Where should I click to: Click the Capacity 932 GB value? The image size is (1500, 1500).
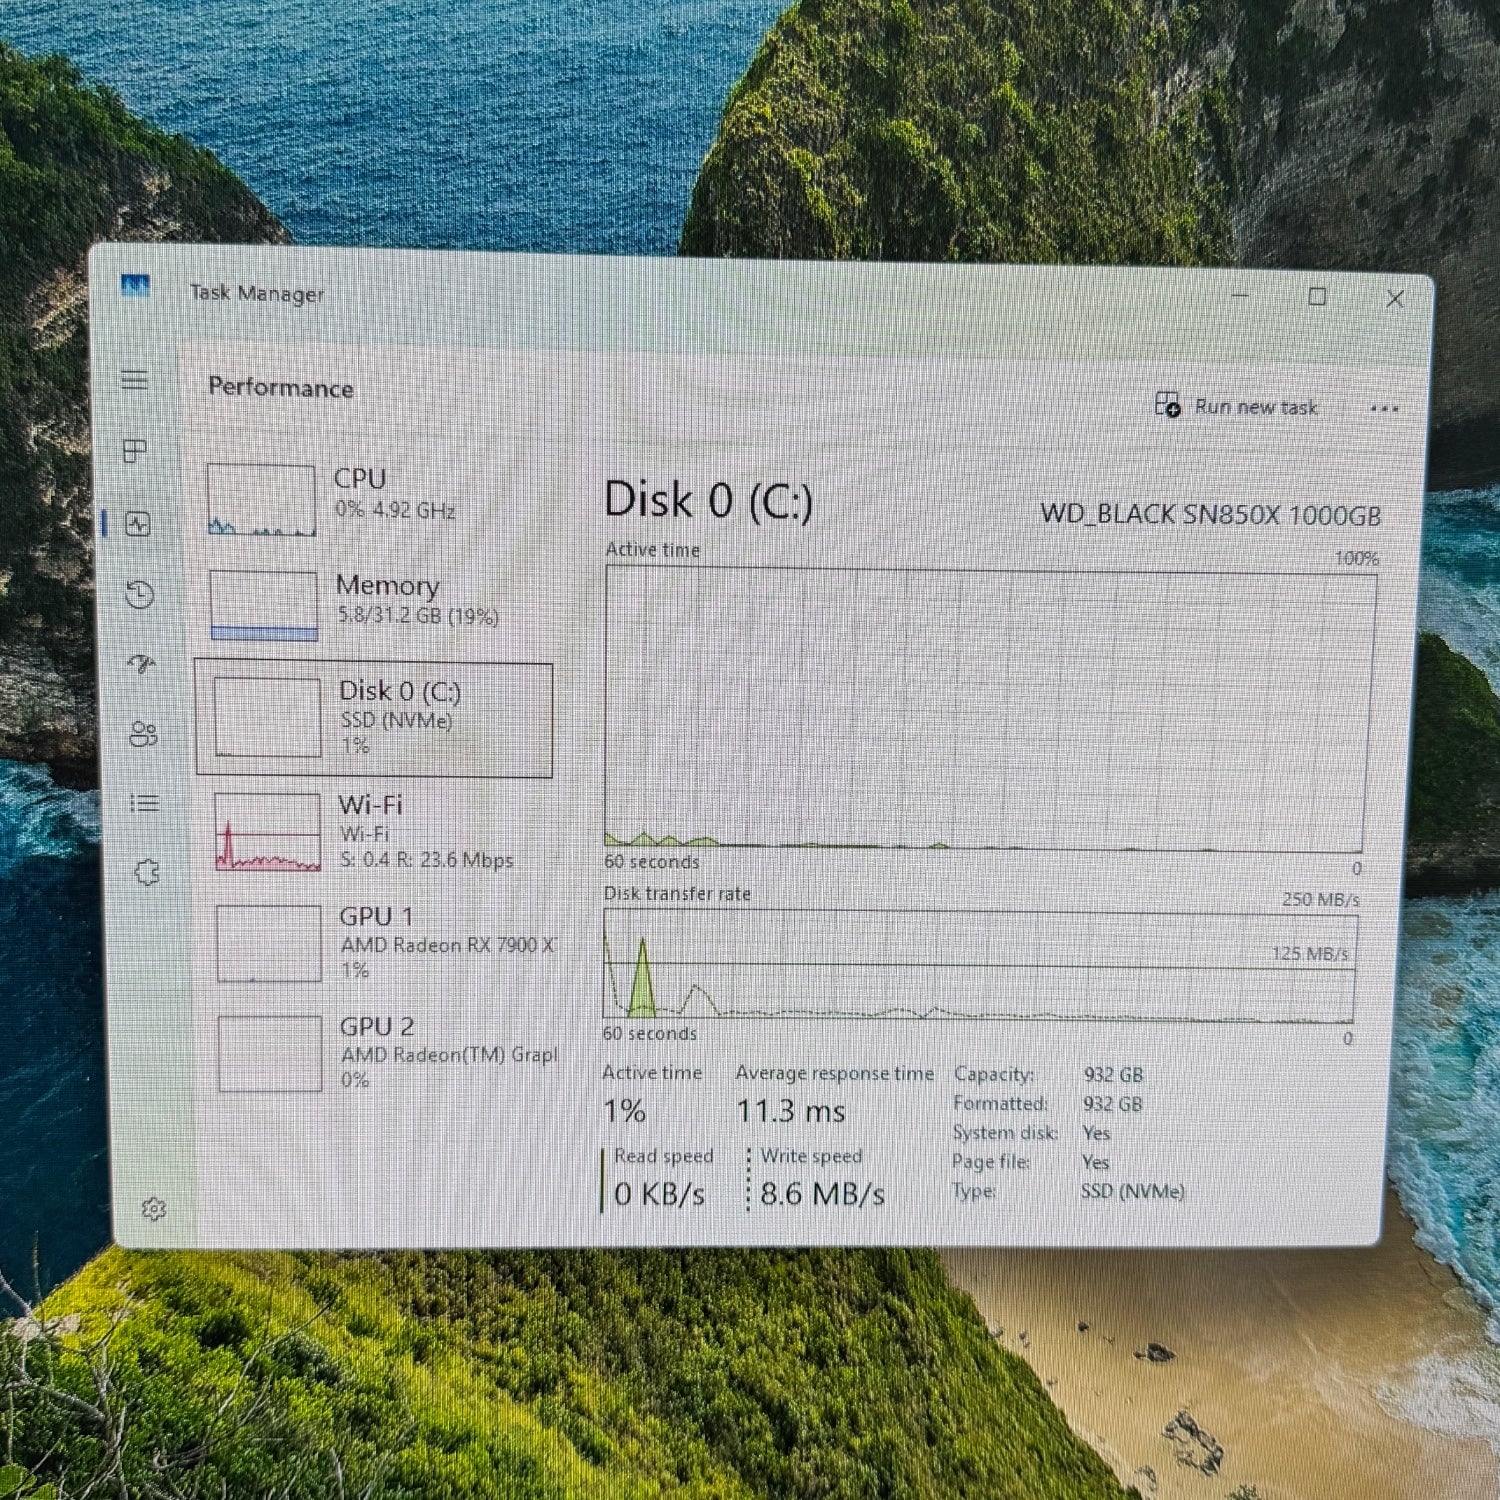click(x=1113, y=1075)
